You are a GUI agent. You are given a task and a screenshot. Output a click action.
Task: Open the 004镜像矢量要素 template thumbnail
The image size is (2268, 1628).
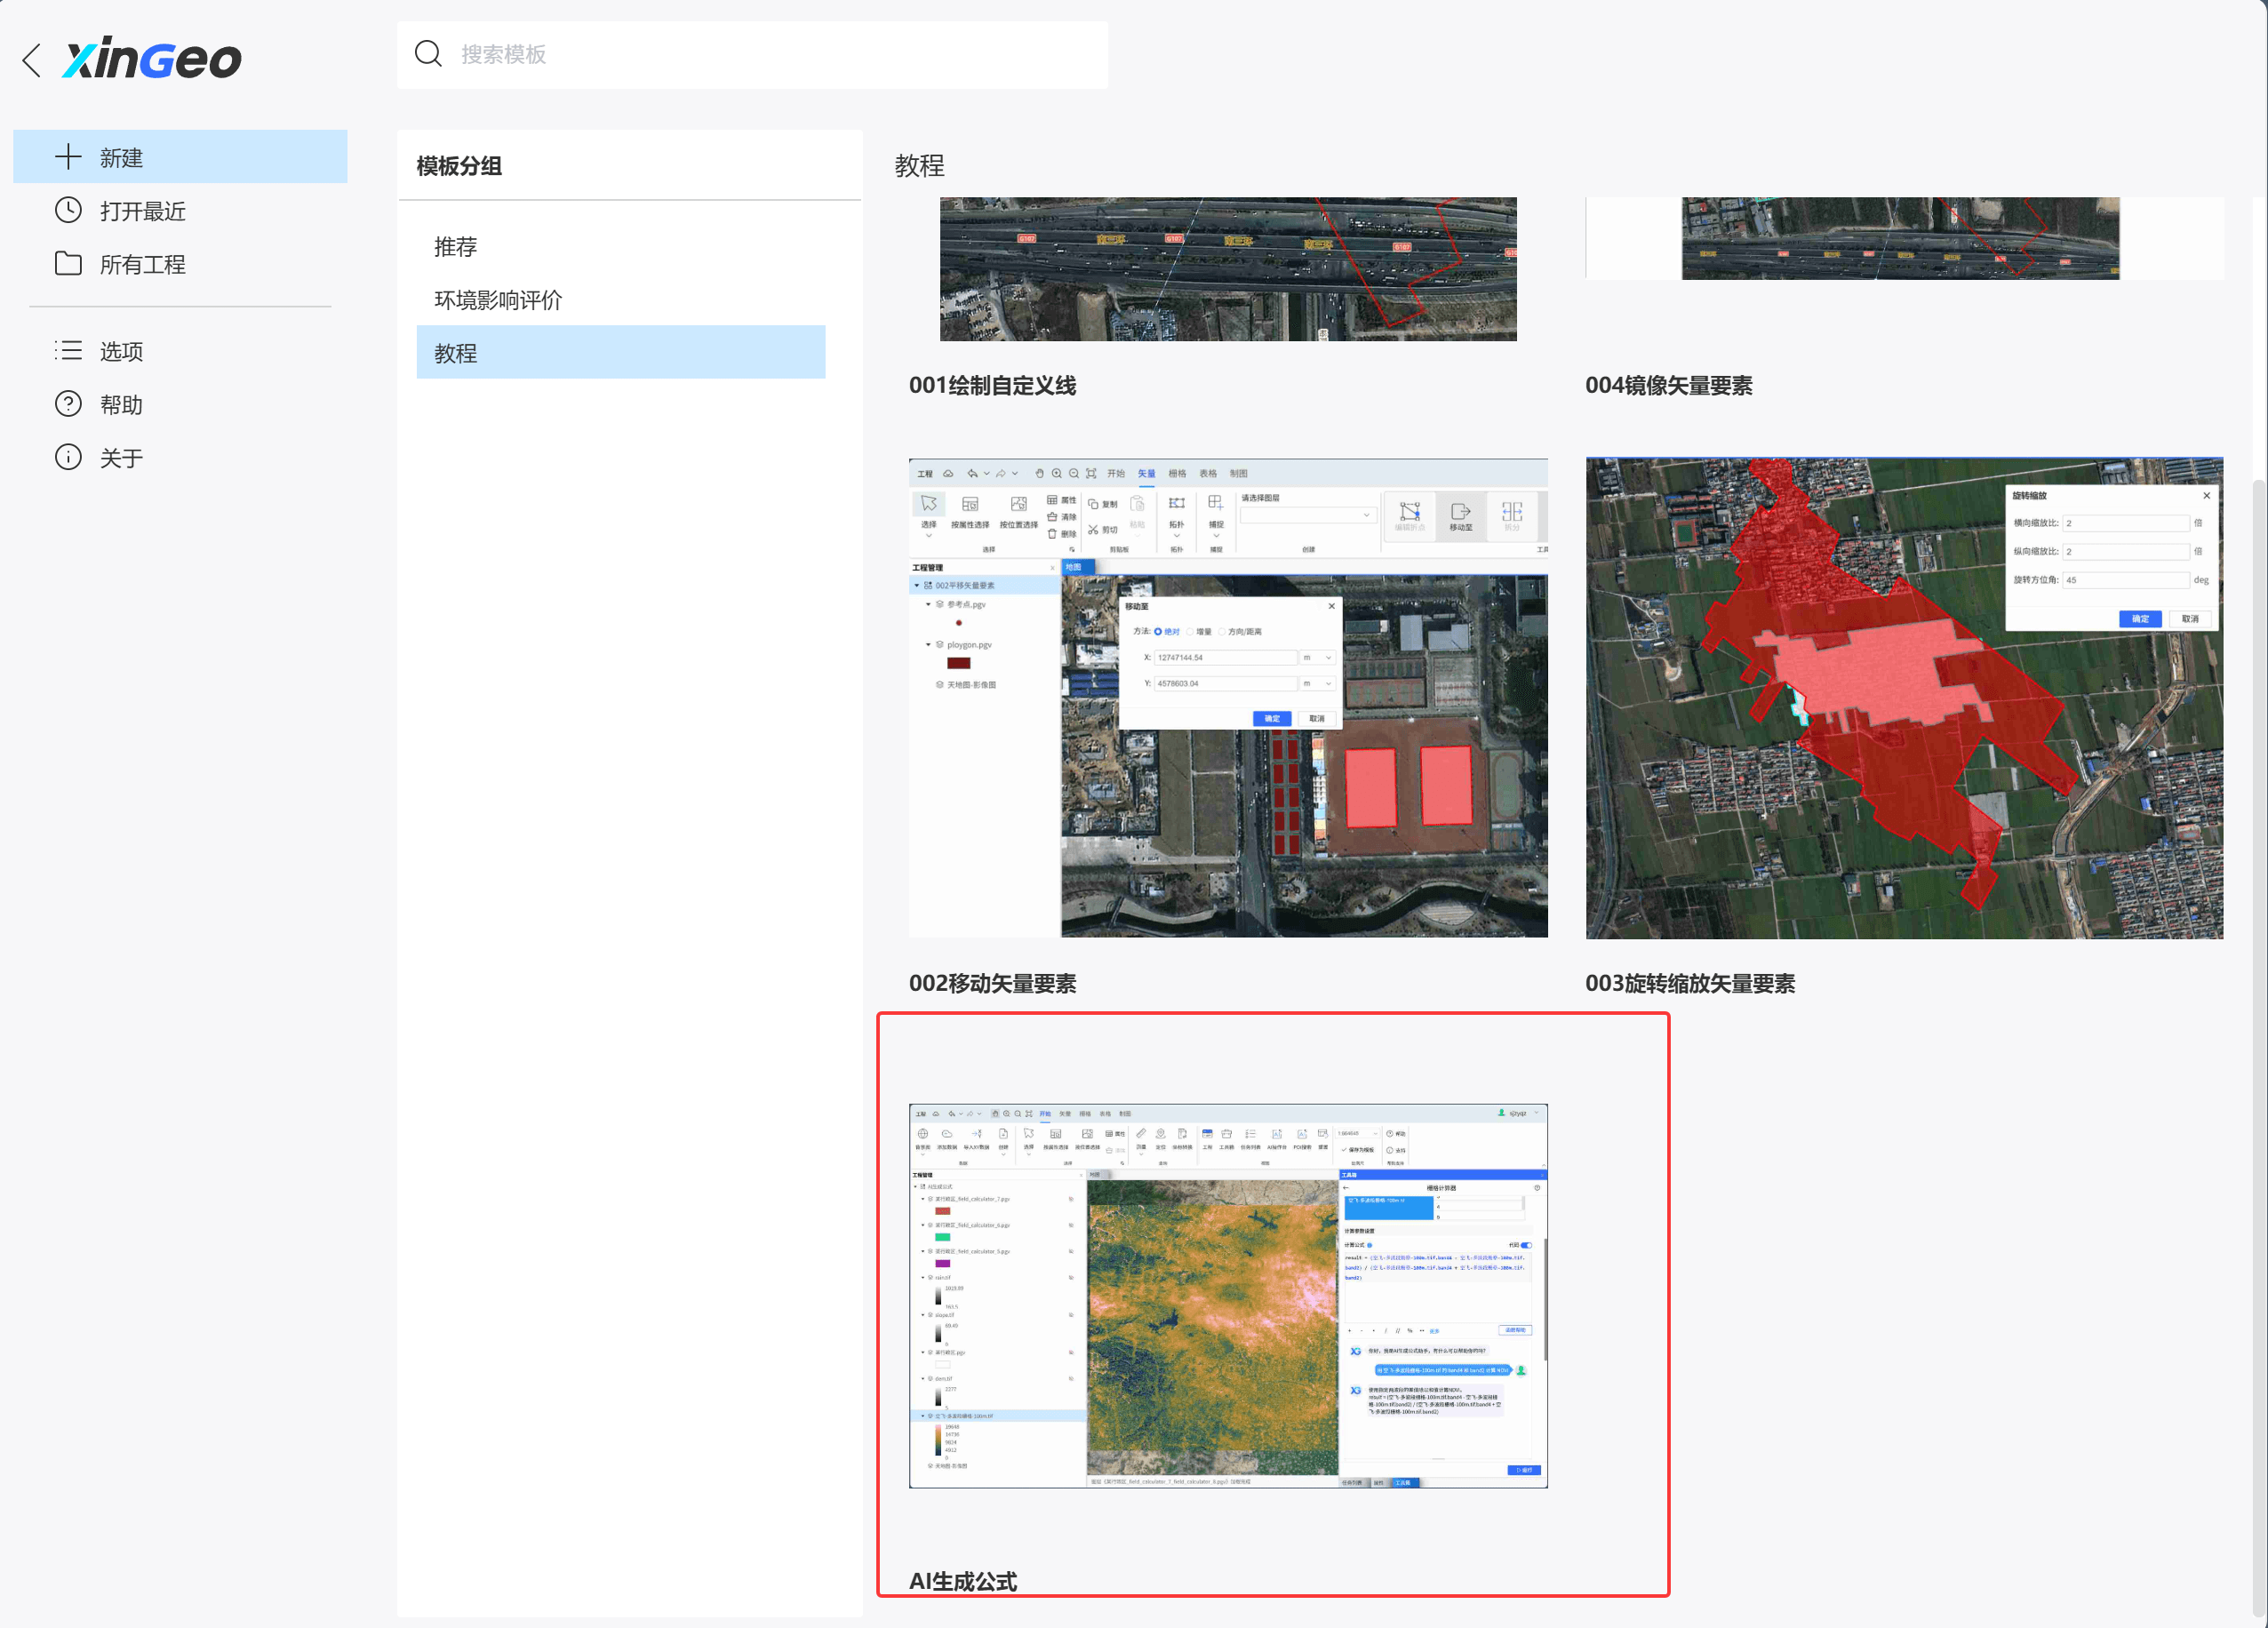tap(1900, 238)
